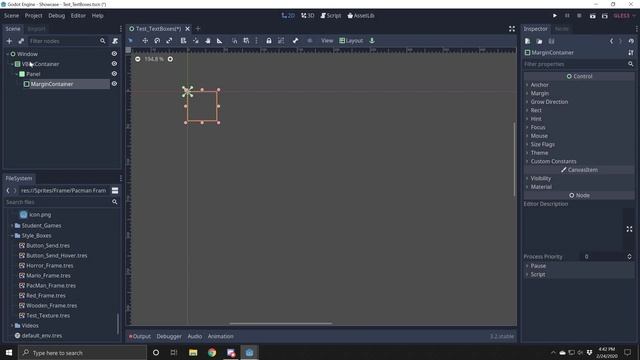
Task: Open the Layout menu button
Action: (351, 40)
